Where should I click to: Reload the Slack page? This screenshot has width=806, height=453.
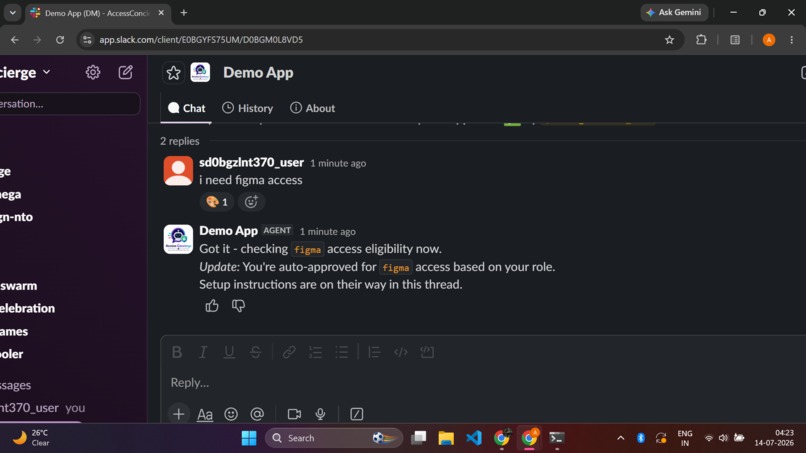point(60,40)
